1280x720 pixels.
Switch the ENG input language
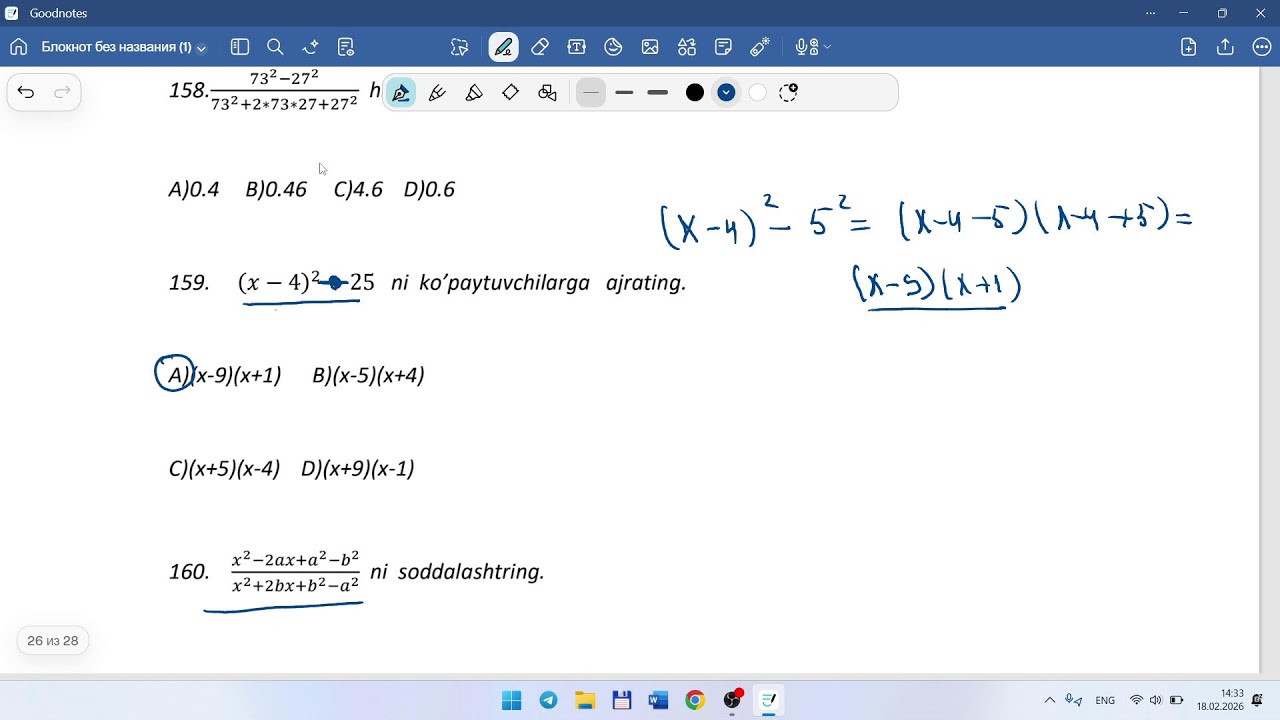(x=1105, y=700)
